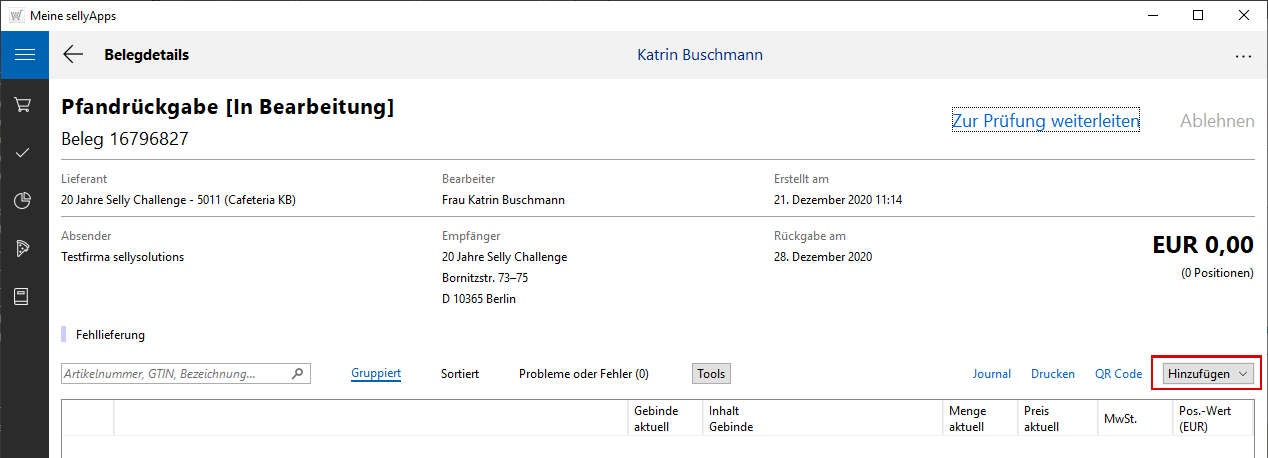Open the hamburger navigation menu
1268x458 pixels.
[24, 55]
